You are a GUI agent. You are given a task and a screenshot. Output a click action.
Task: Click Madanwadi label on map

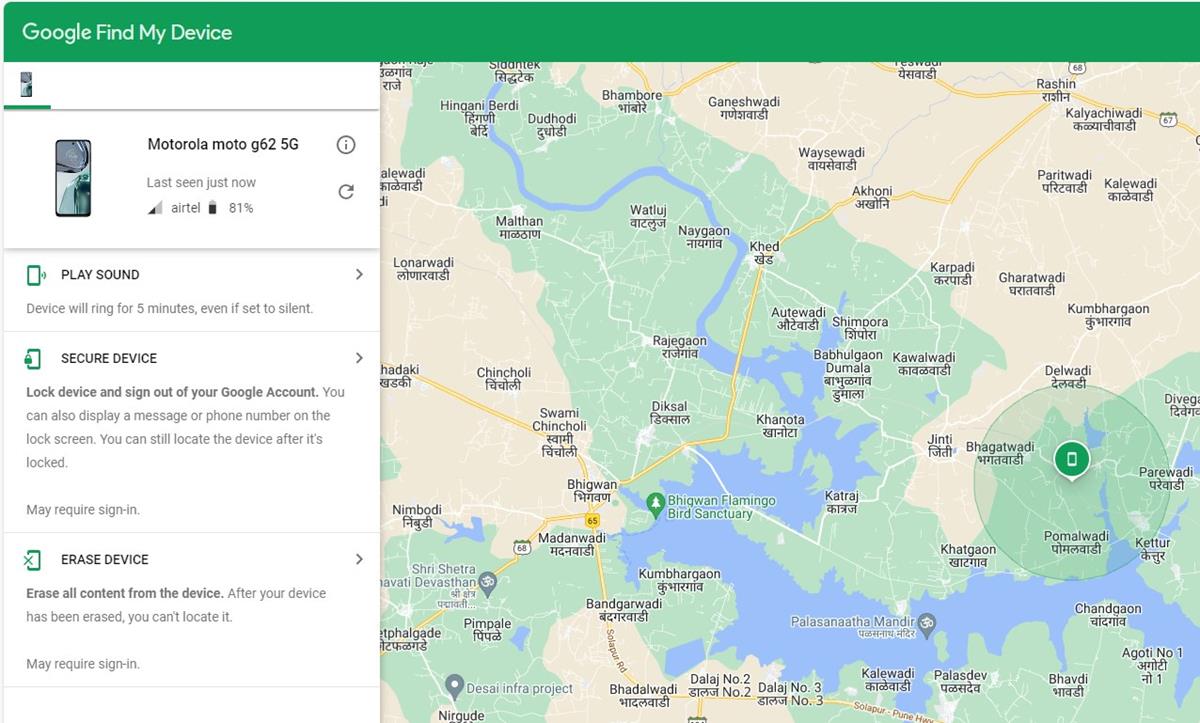coord(572,544)
